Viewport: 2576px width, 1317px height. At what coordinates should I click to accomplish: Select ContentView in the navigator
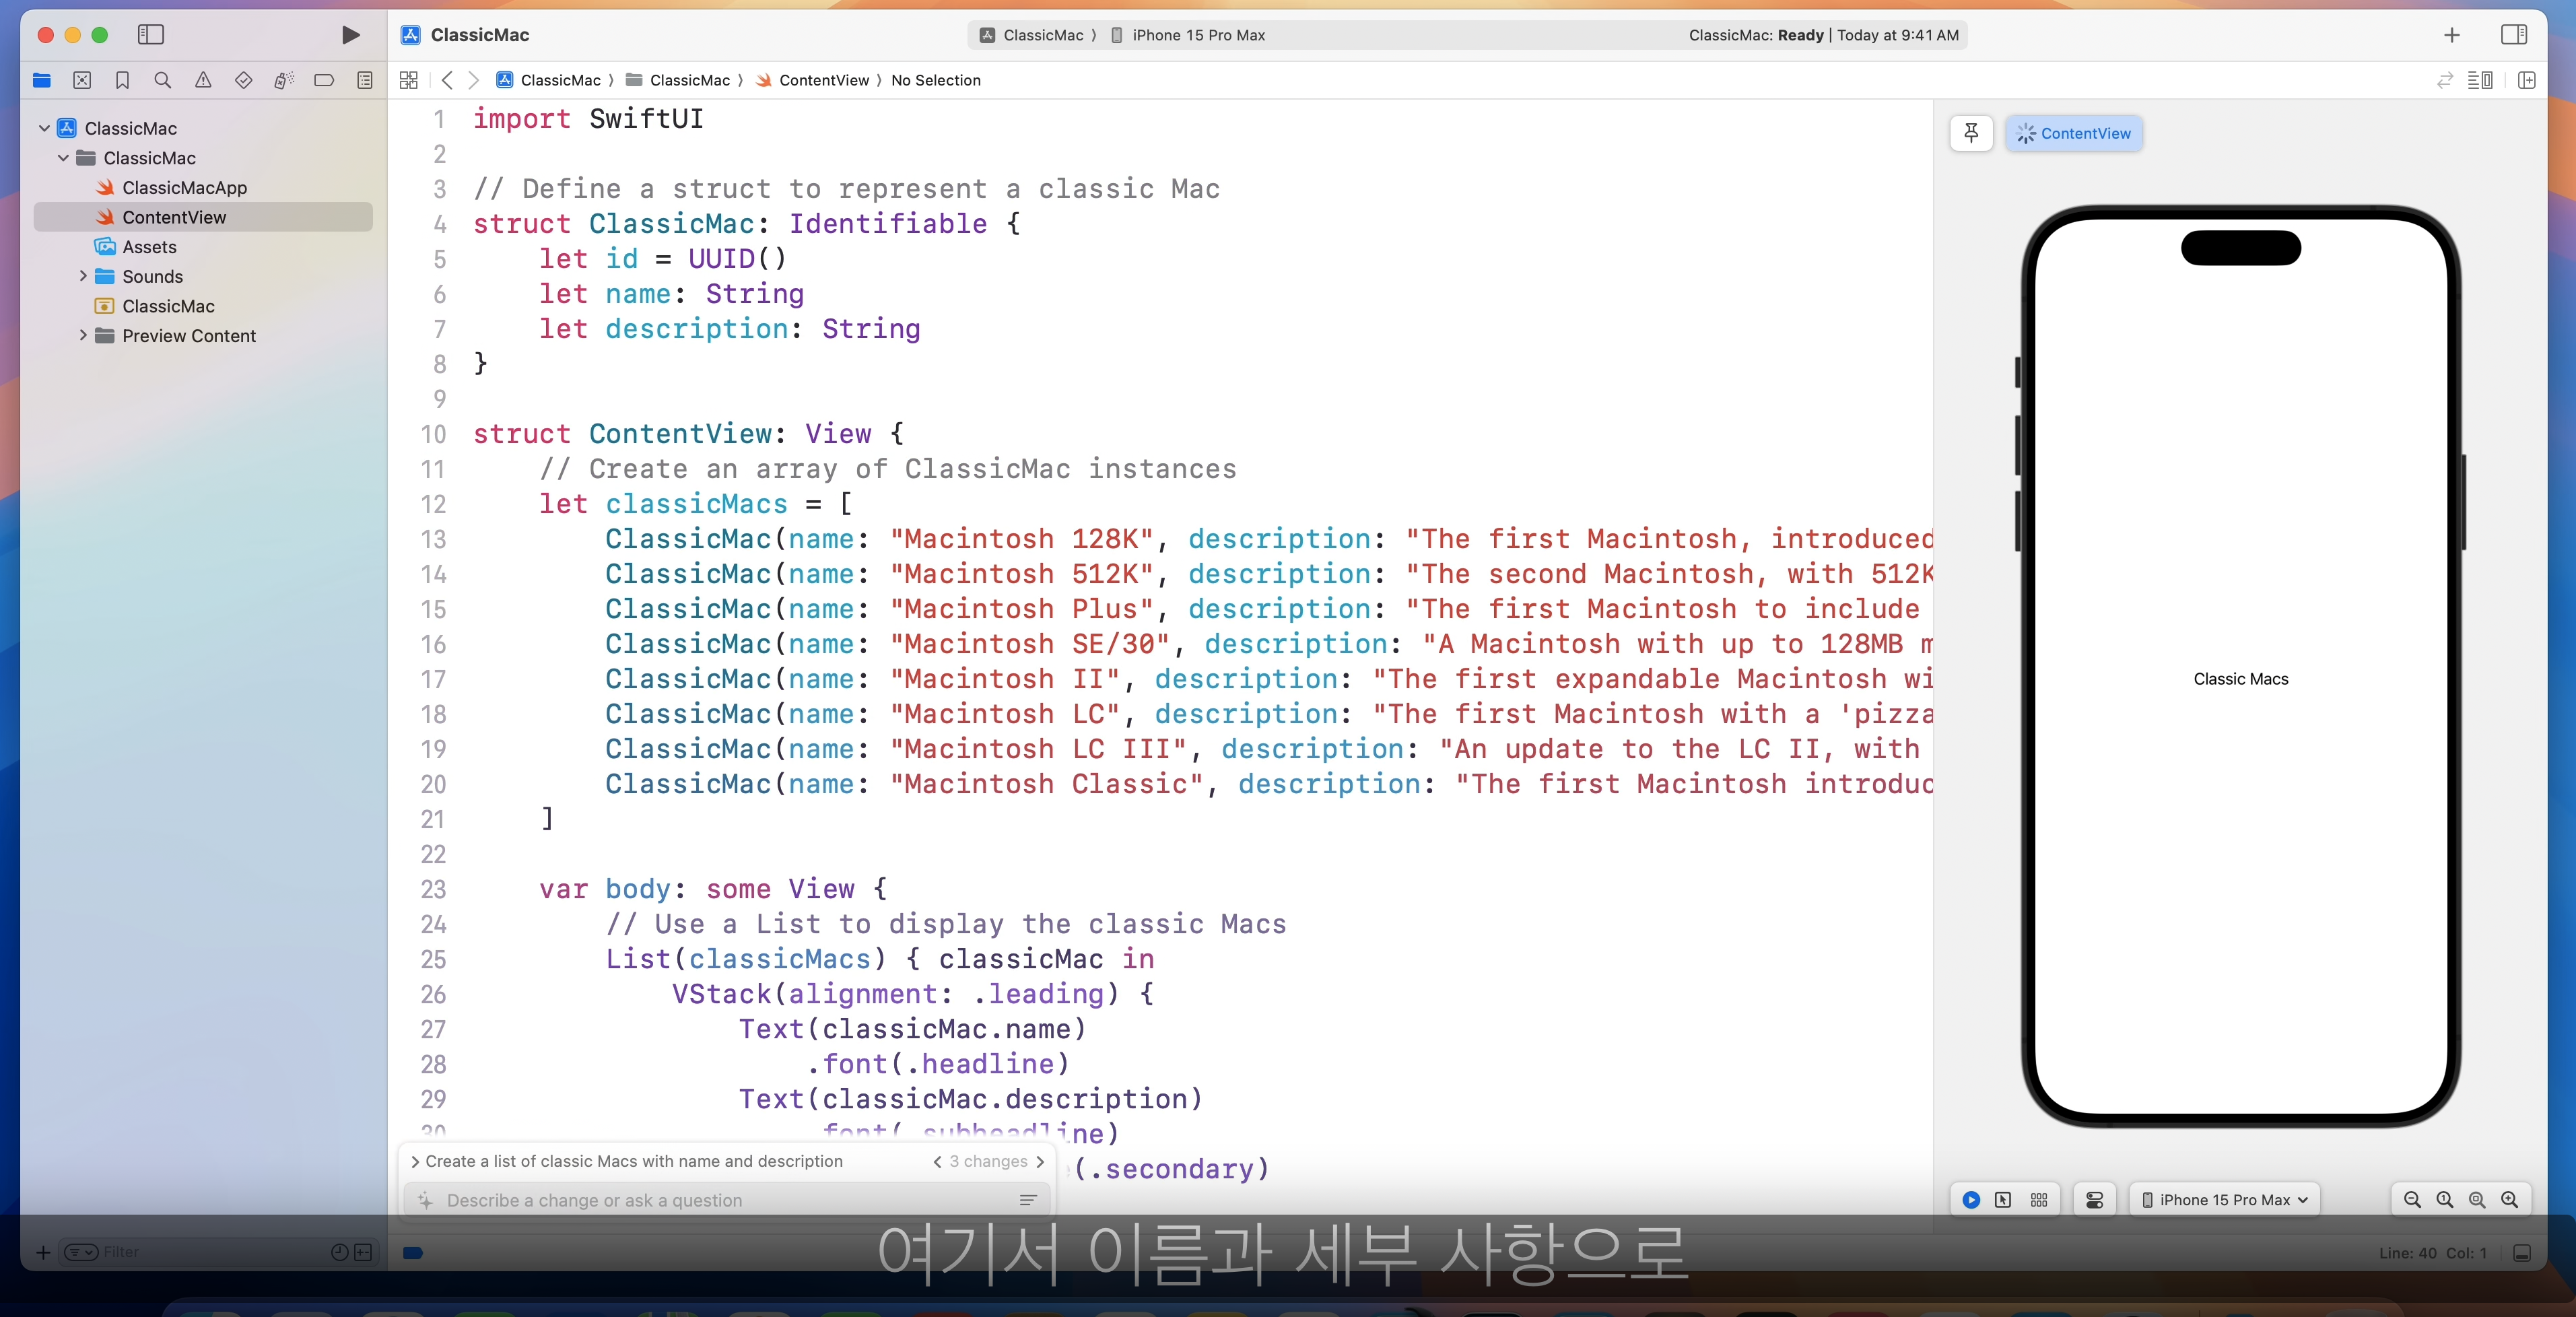[x=203, y=217]
